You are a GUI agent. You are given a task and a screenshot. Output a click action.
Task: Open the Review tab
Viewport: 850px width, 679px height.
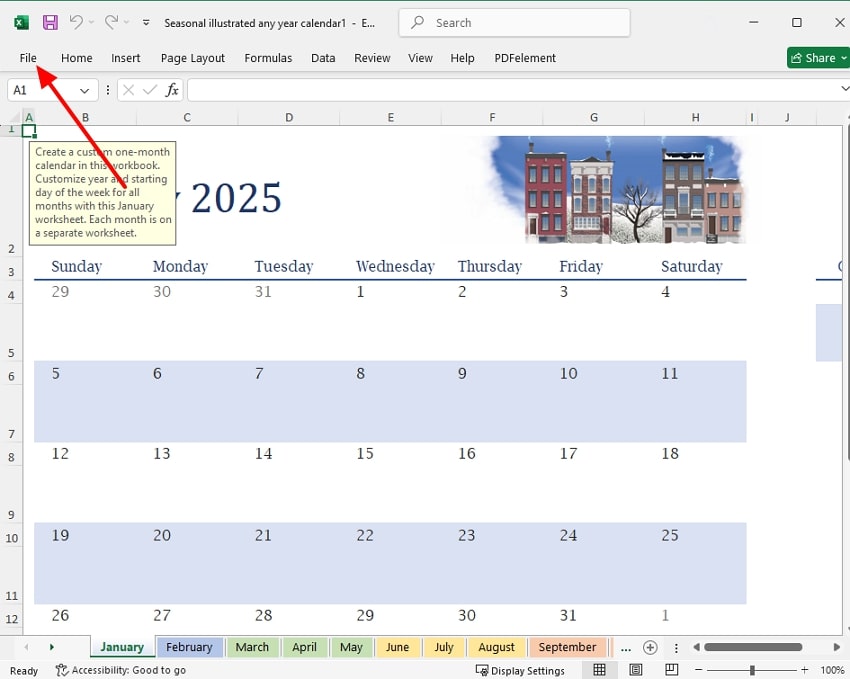pos(372,58)
